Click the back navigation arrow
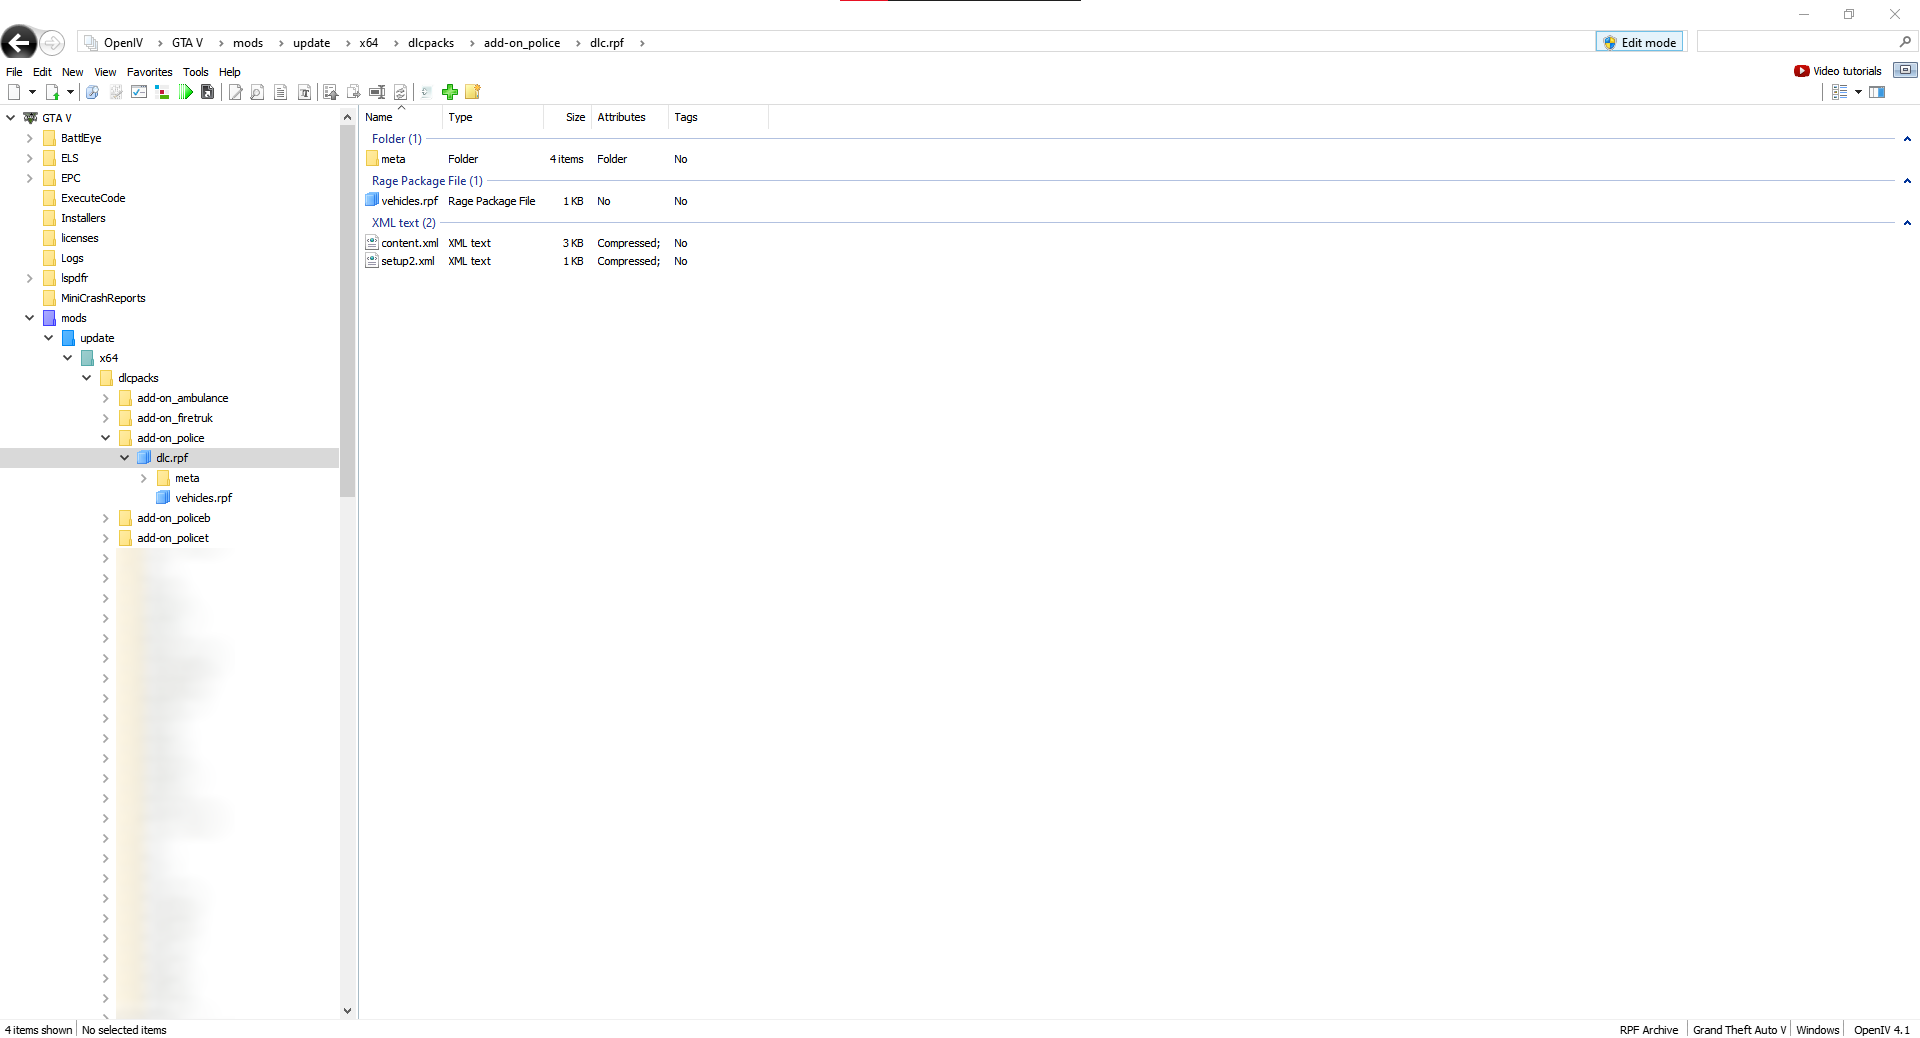The image size is (1920, 1038). [19, 43]
